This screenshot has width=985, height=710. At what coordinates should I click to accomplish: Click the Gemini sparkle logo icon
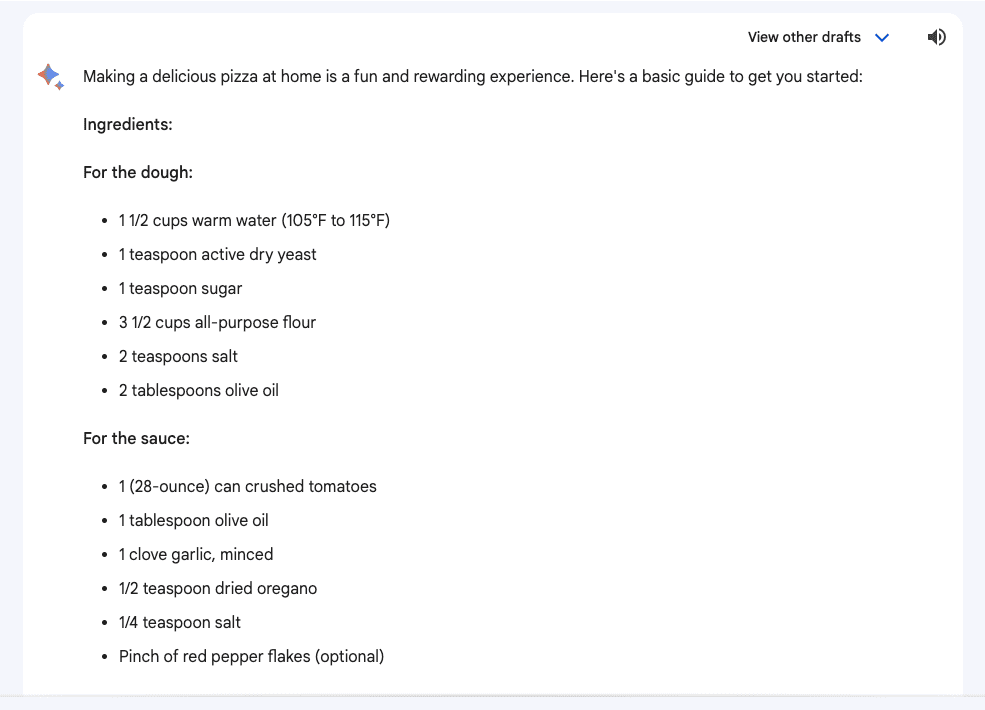pos(51,77)
